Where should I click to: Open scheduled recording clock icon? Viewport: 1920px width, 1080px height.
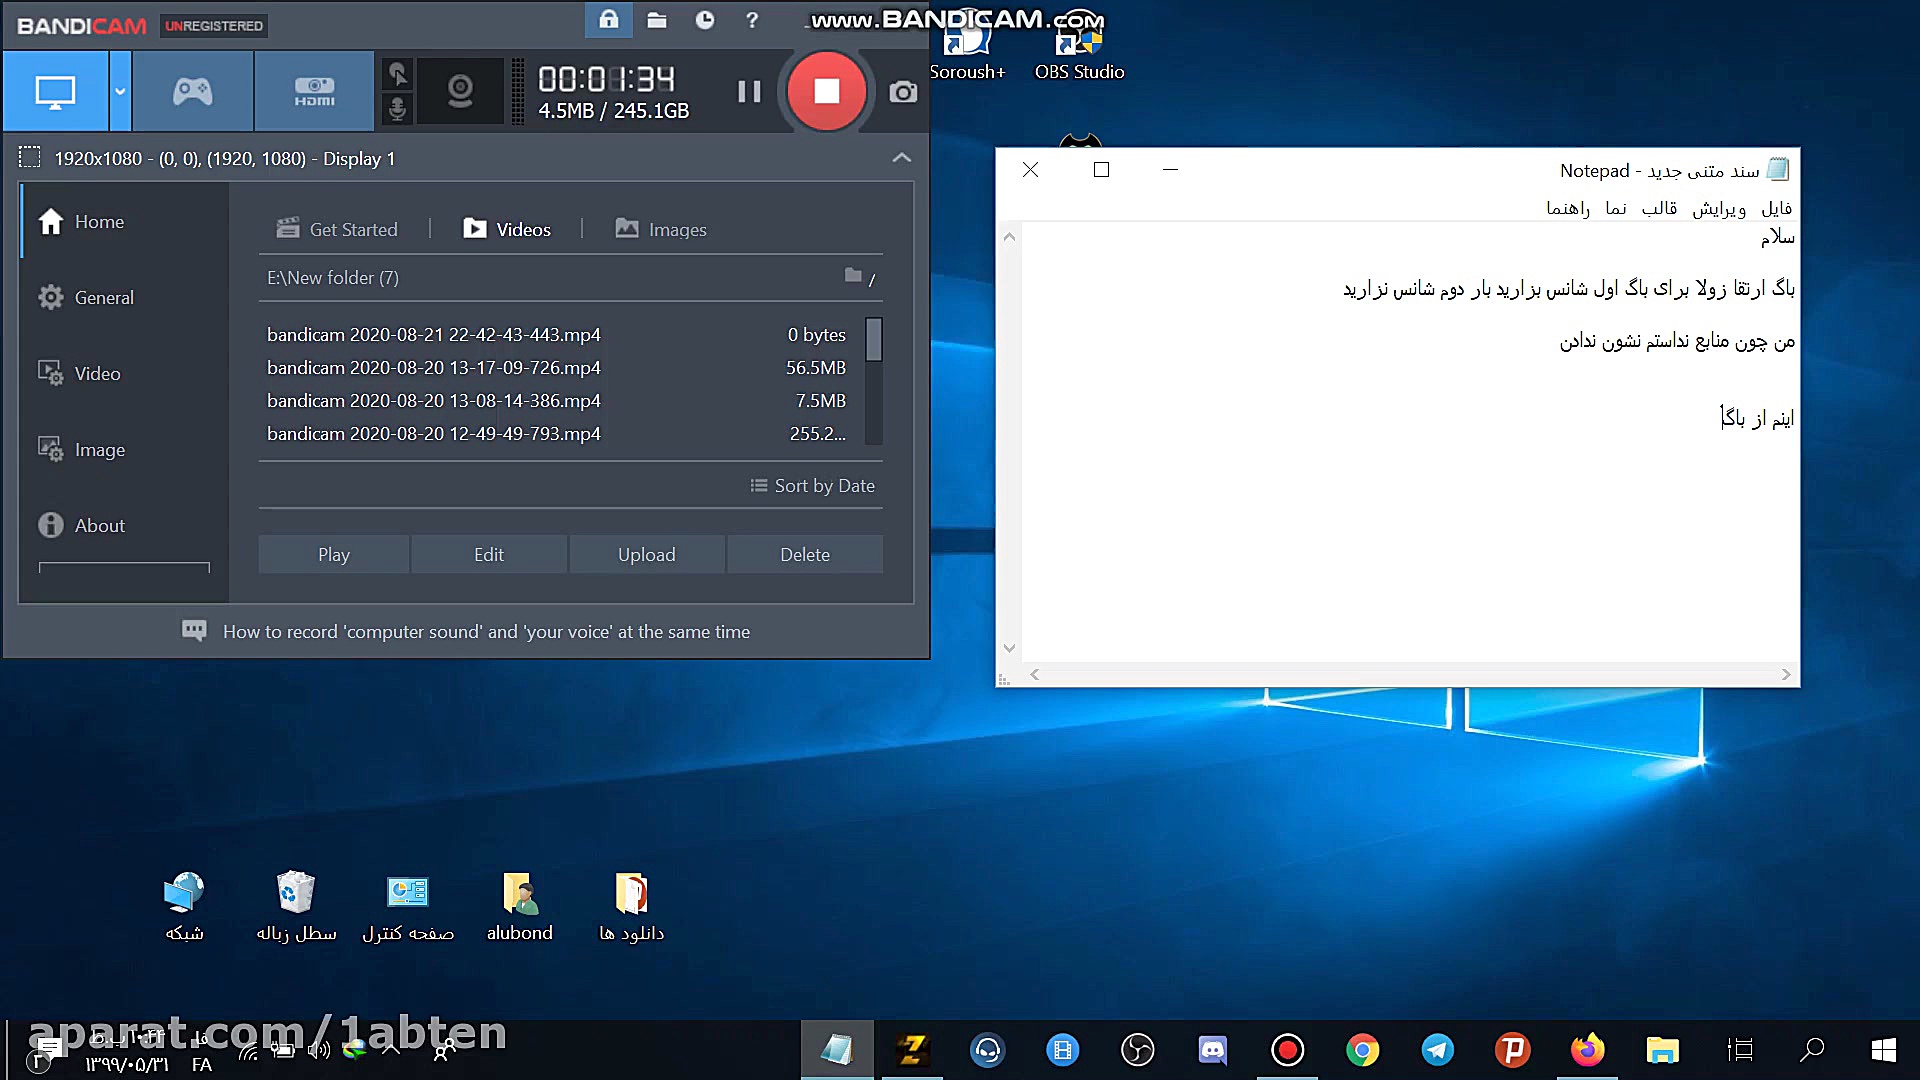pos(705,20)
